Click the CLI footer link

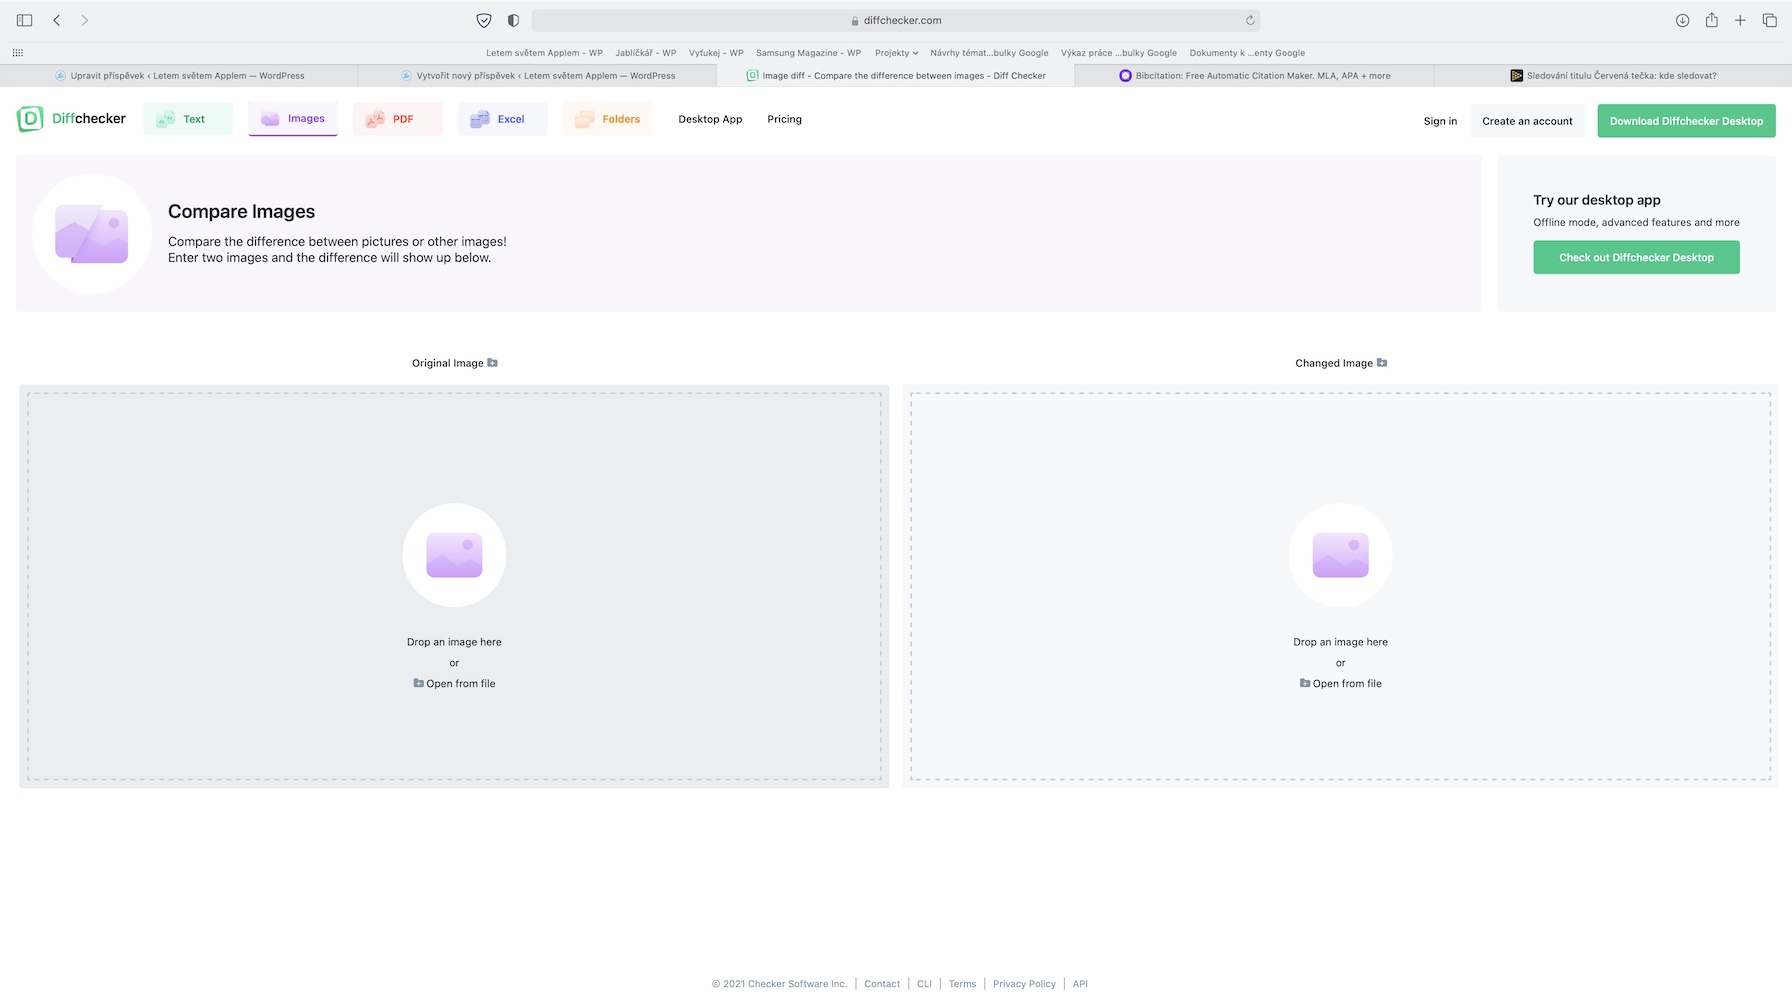click(x=924, y=984)
